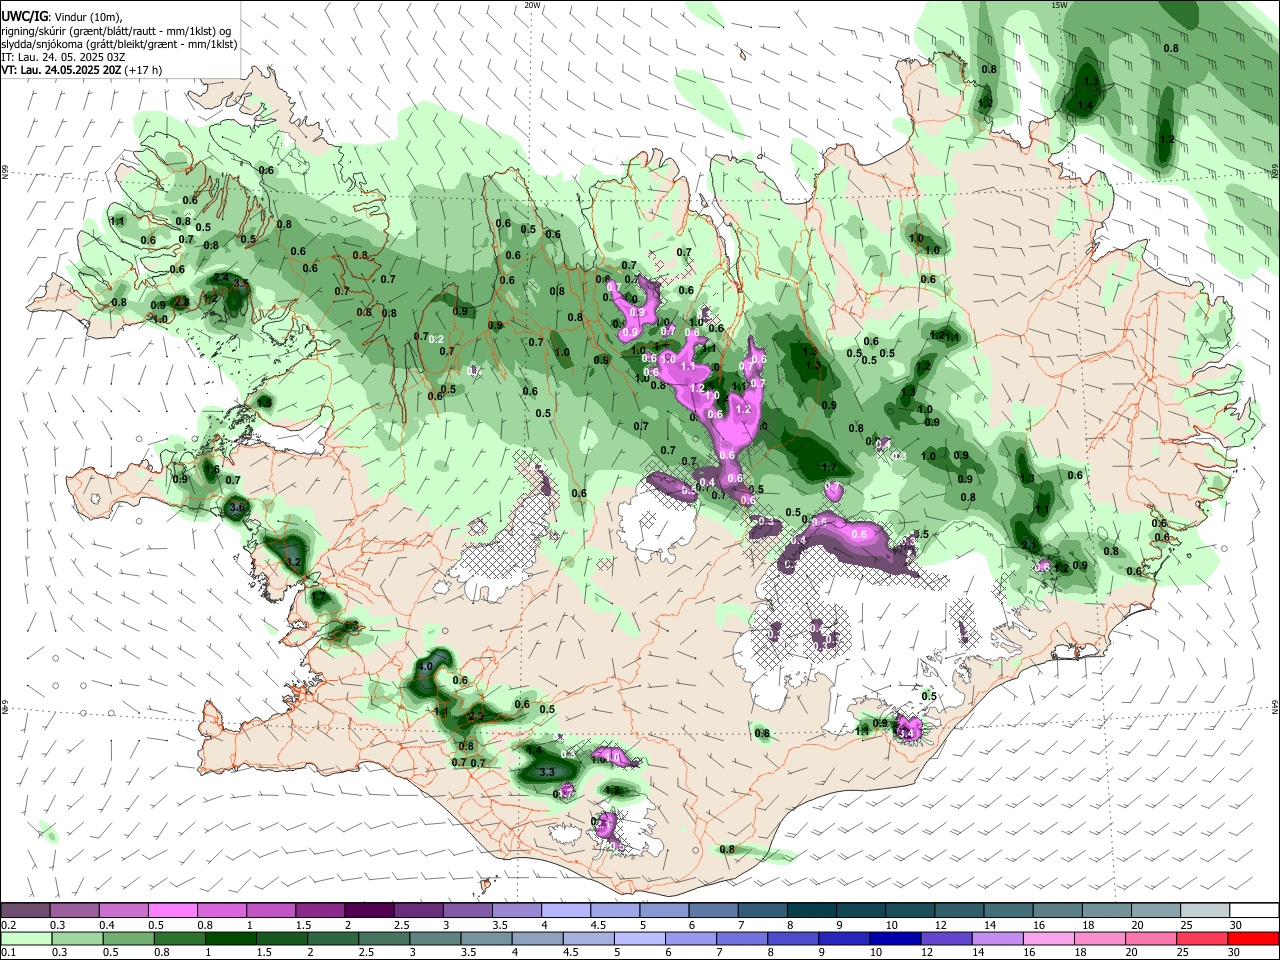Pick the palest green 0.1 swatch in rain scale
Image resolution: width=1280 pixels, height=960 pixels.
tap(25, 938)
